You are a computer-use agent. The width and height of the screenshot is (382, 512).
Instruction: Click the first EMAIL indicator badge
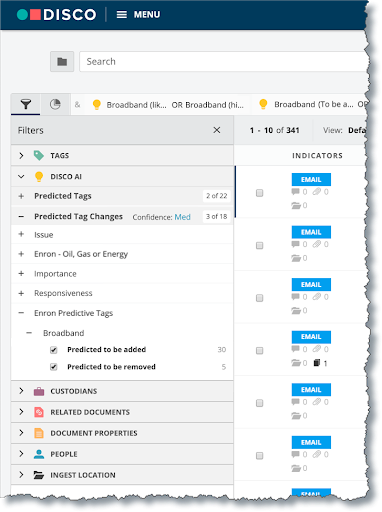click(311, 179)
